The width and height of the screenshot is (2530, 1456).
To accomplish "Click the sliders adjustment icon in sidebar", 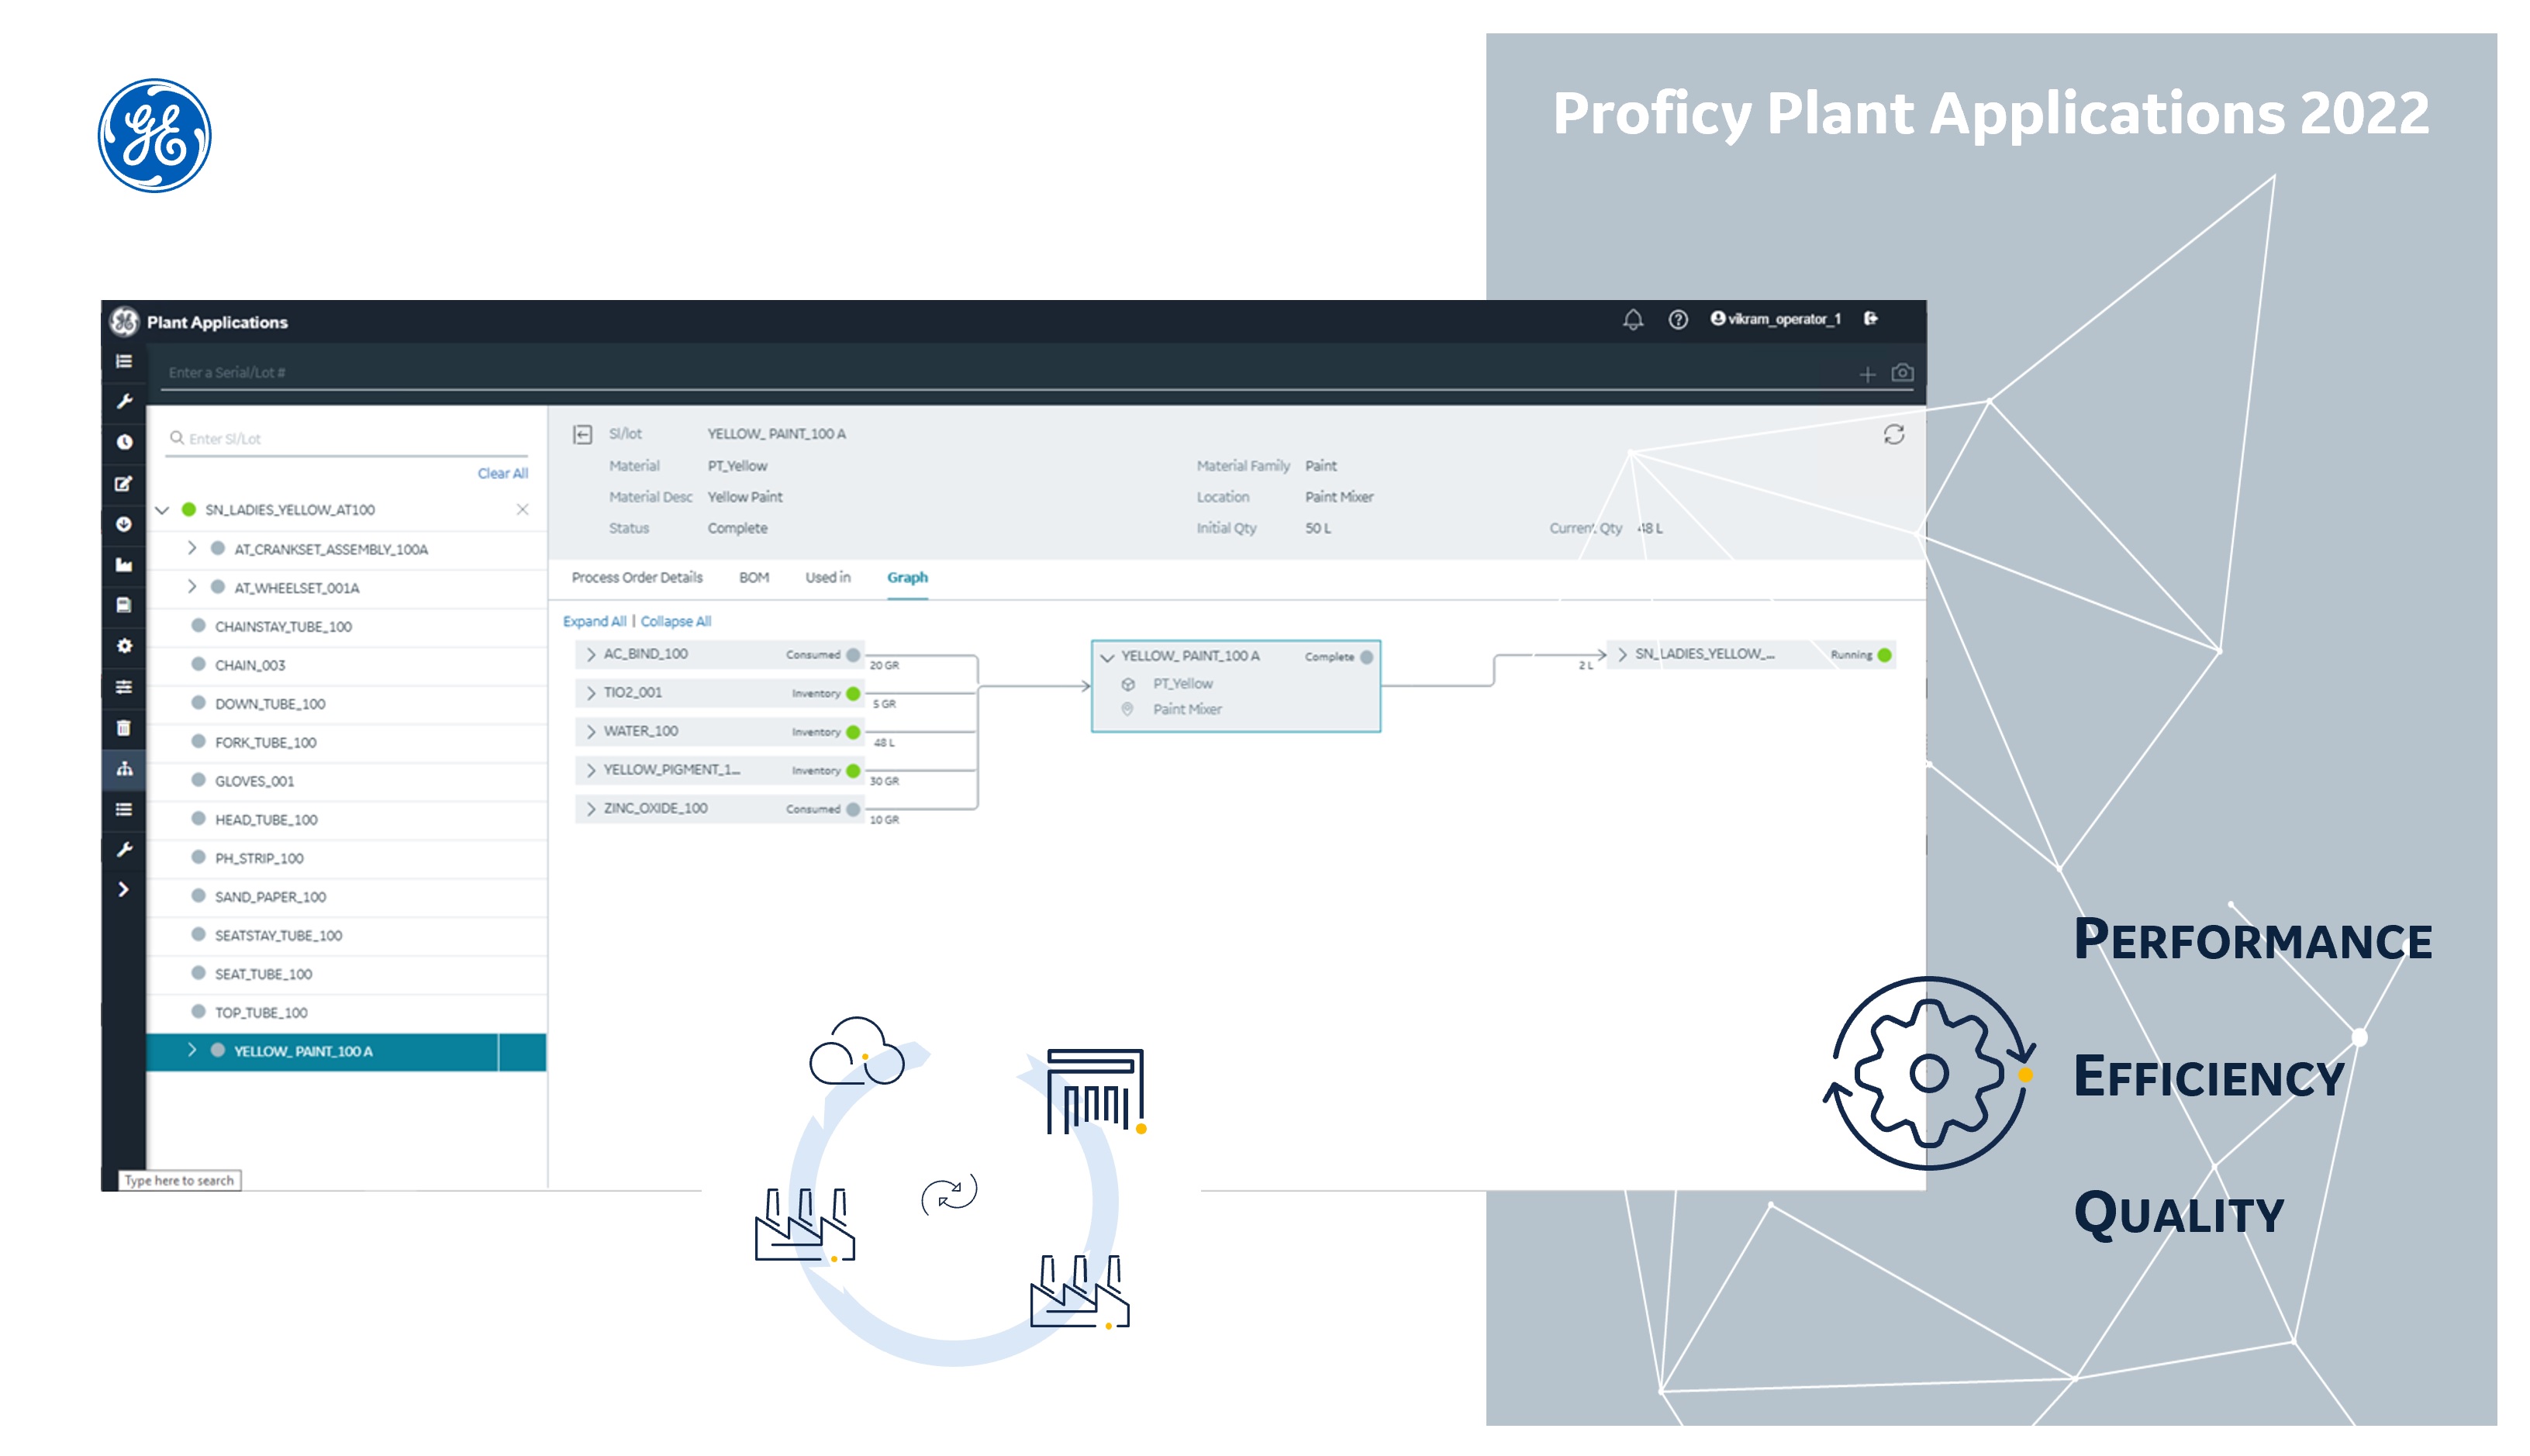I will click(124, 687).
